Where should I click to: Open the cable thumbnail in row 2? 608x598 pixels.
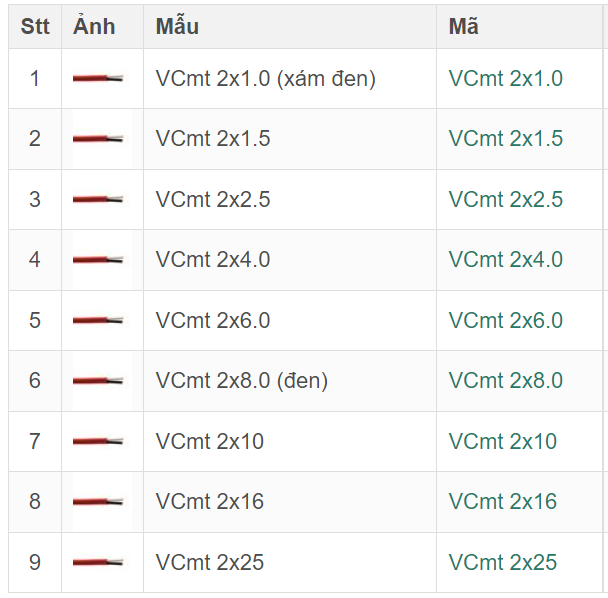pyautogui.click(x=99, y=139)
